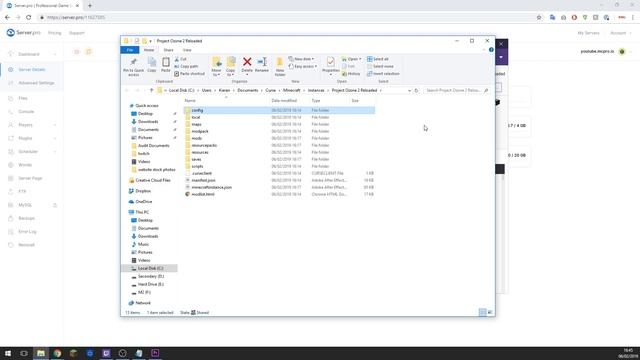This screenshot has height=360, width=640.
Task: Open the Easy access dropdown
Action: (303, 67)
